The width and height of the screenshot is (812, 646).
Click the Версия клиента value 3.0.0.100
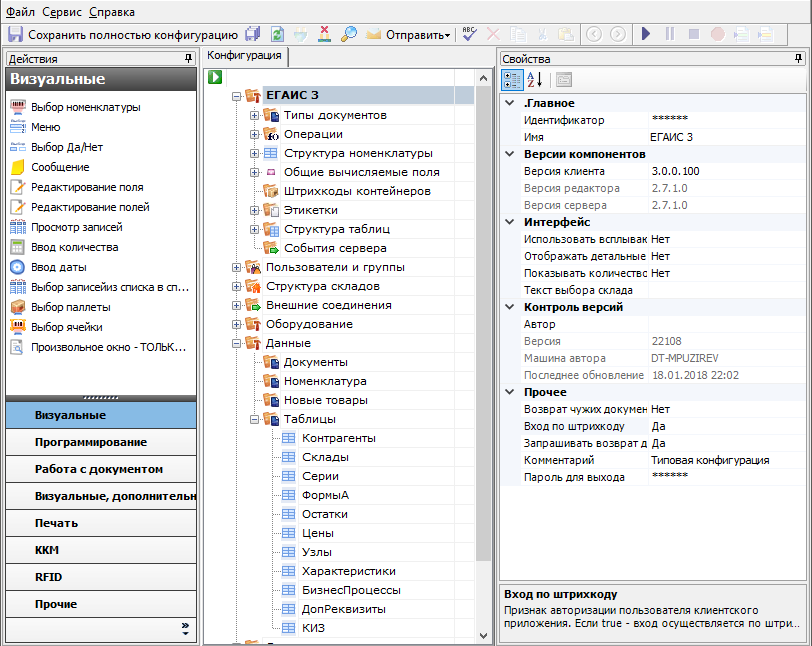(727, 171)
